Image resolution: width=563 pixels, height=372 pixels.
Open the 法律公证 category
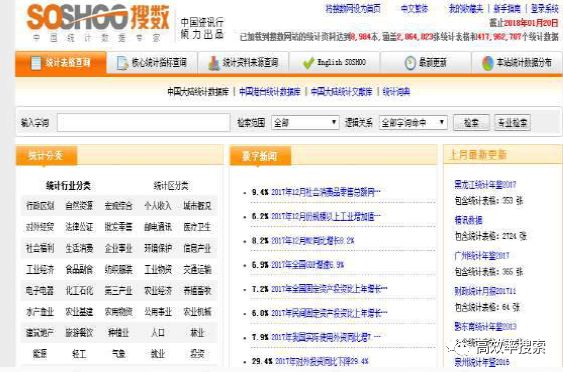point(79,227)
